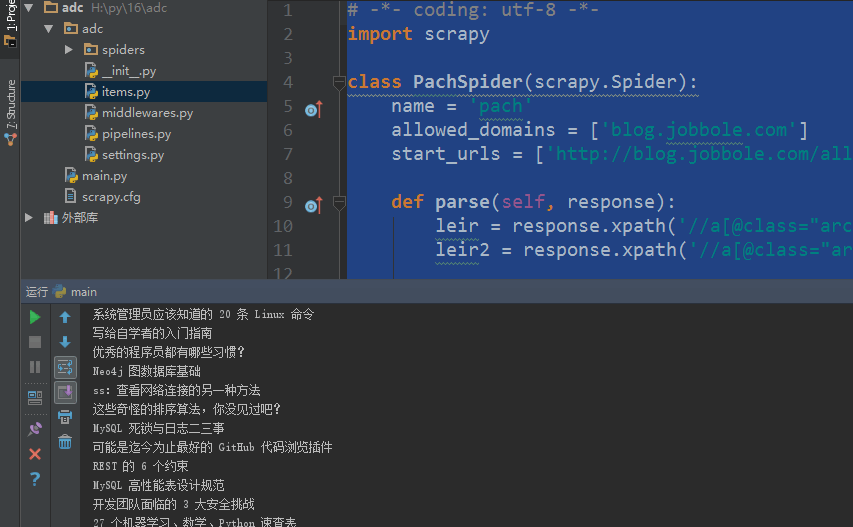The width and height of the screenshot is (853, 527).
Task: Click the up arrow in run panel
Action: (65, 317)
